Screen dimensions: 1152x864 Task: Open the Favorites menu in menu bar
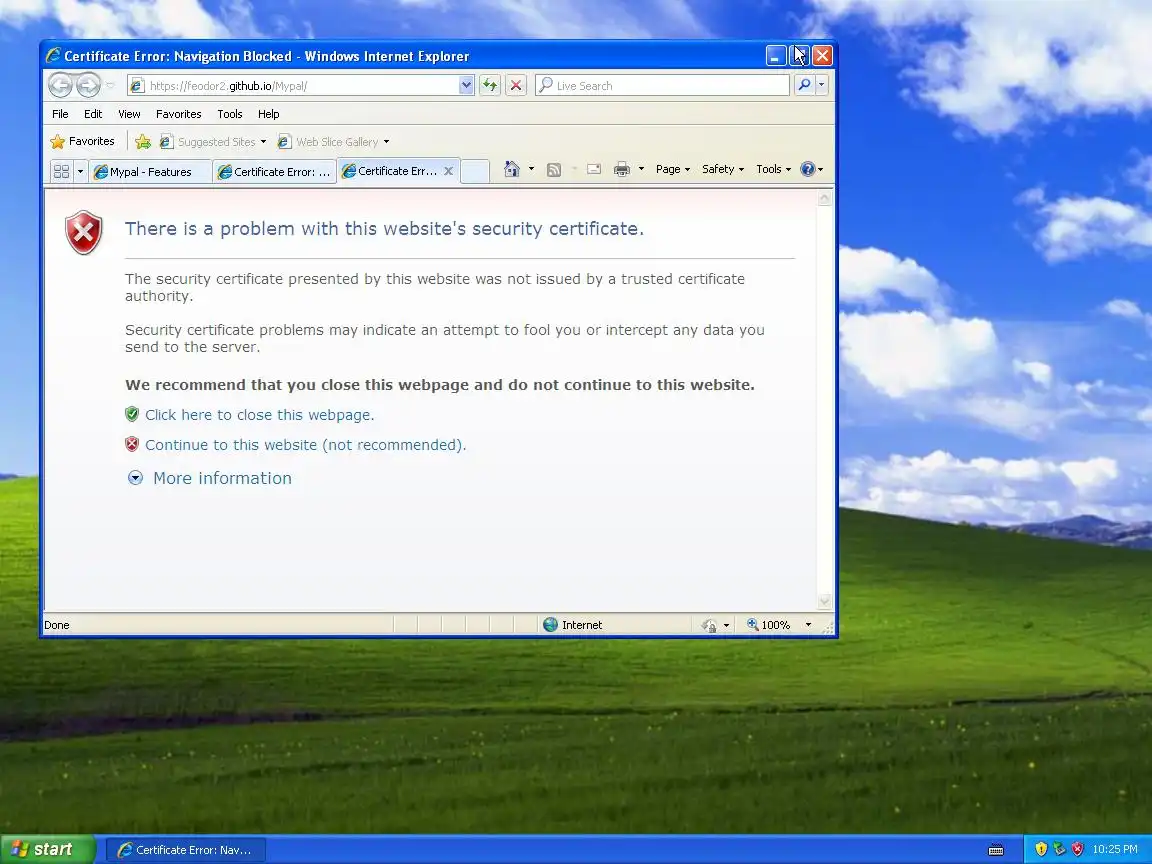coord(179,114)
